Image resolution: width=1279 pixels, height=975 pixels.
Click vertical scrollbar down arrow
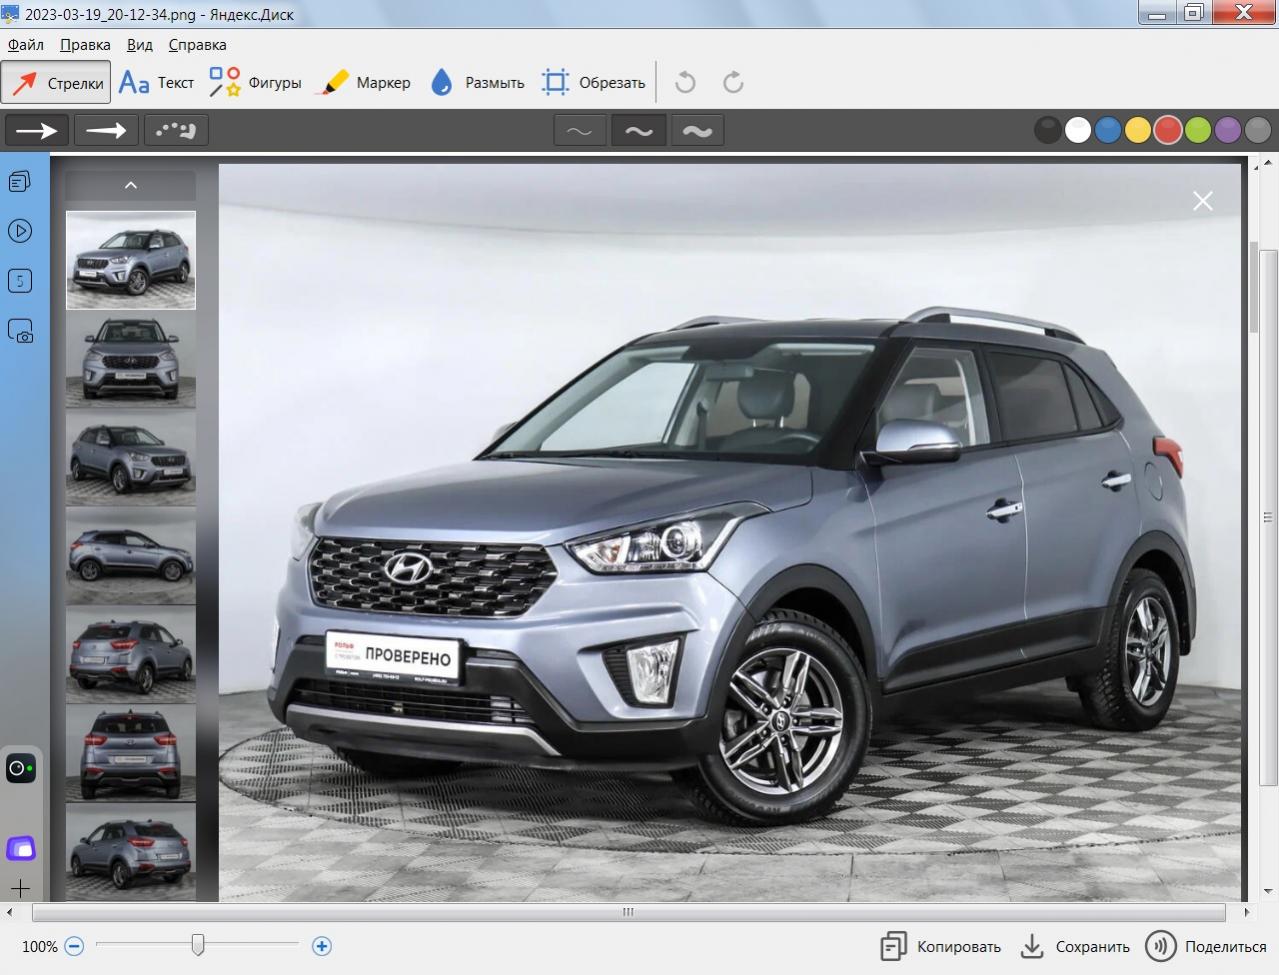click(x=1269, y=892)
